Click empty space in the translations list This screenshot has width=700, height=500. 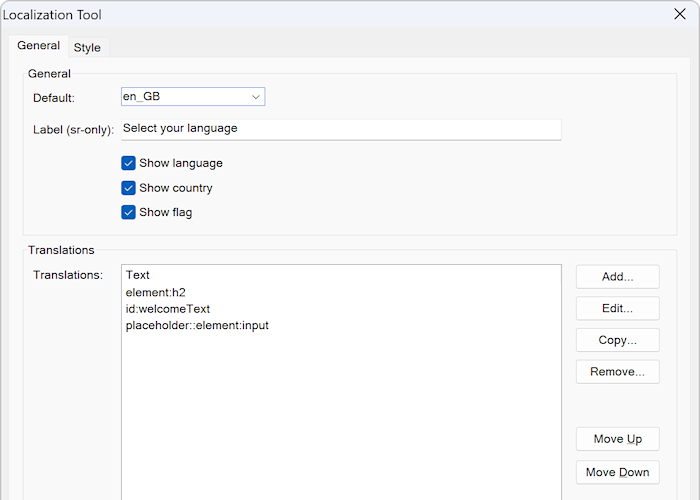340,420
